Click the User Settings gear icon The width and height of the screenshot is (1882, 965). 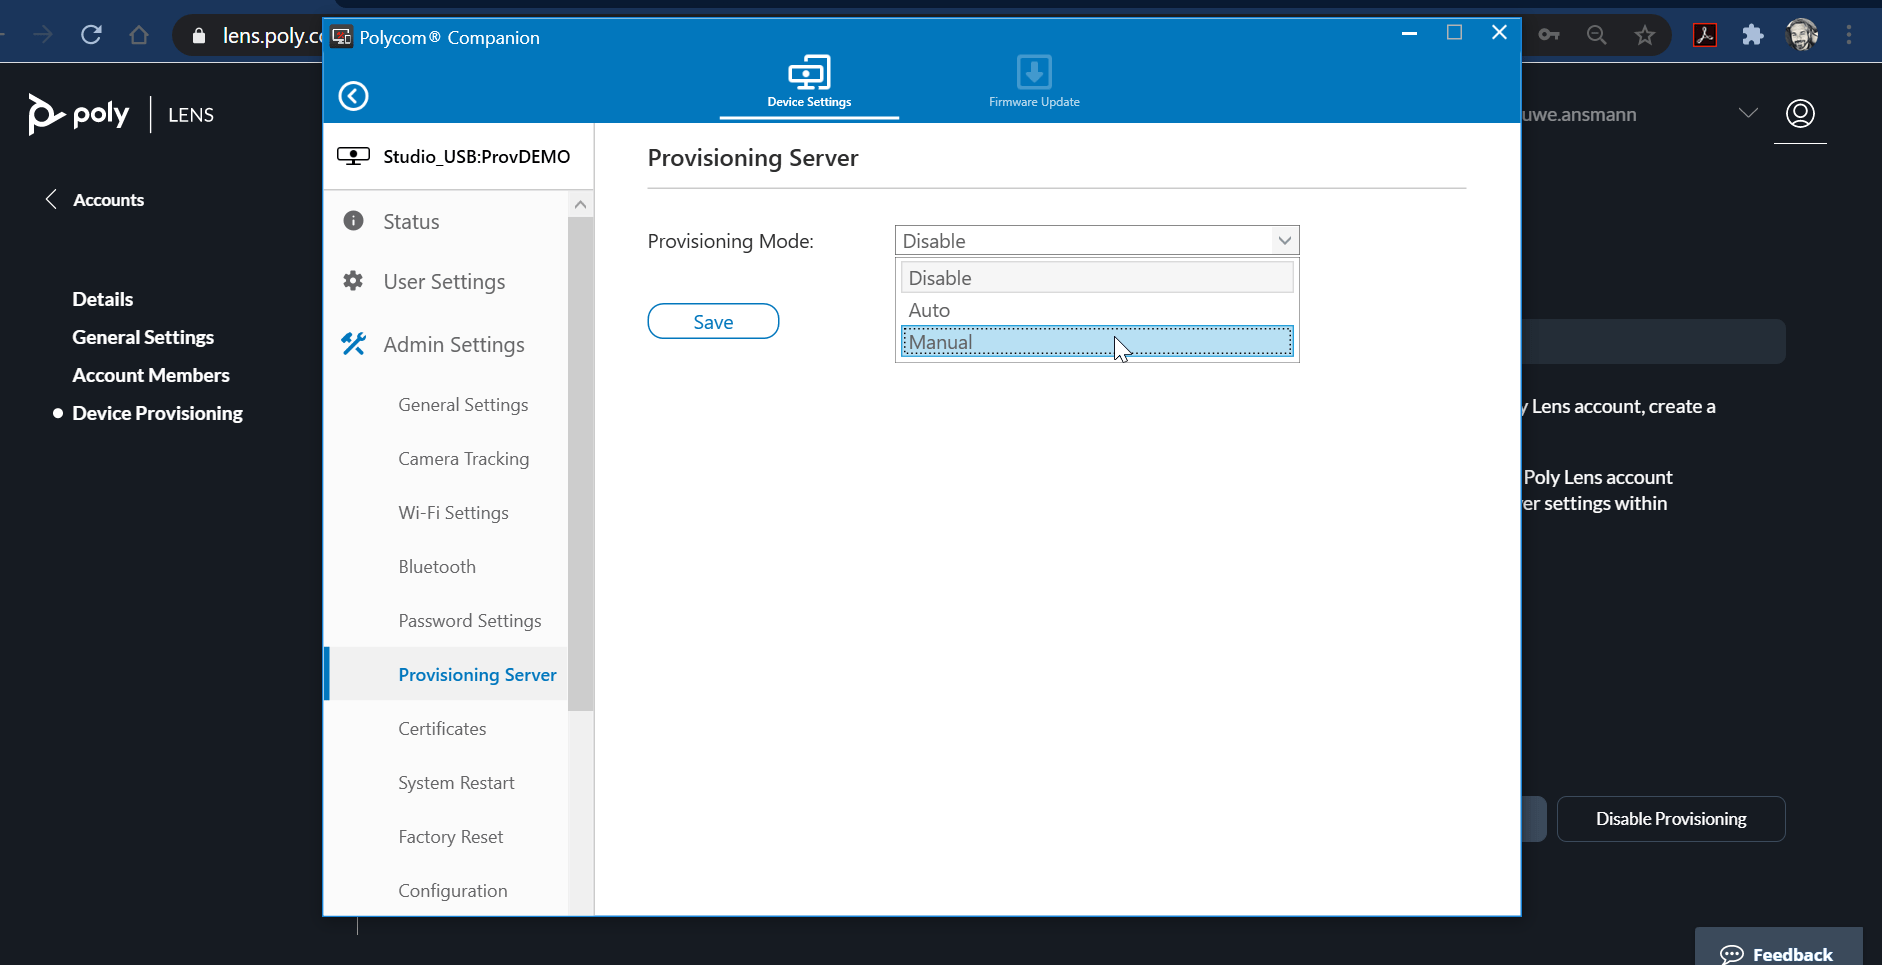coord(353,281)
